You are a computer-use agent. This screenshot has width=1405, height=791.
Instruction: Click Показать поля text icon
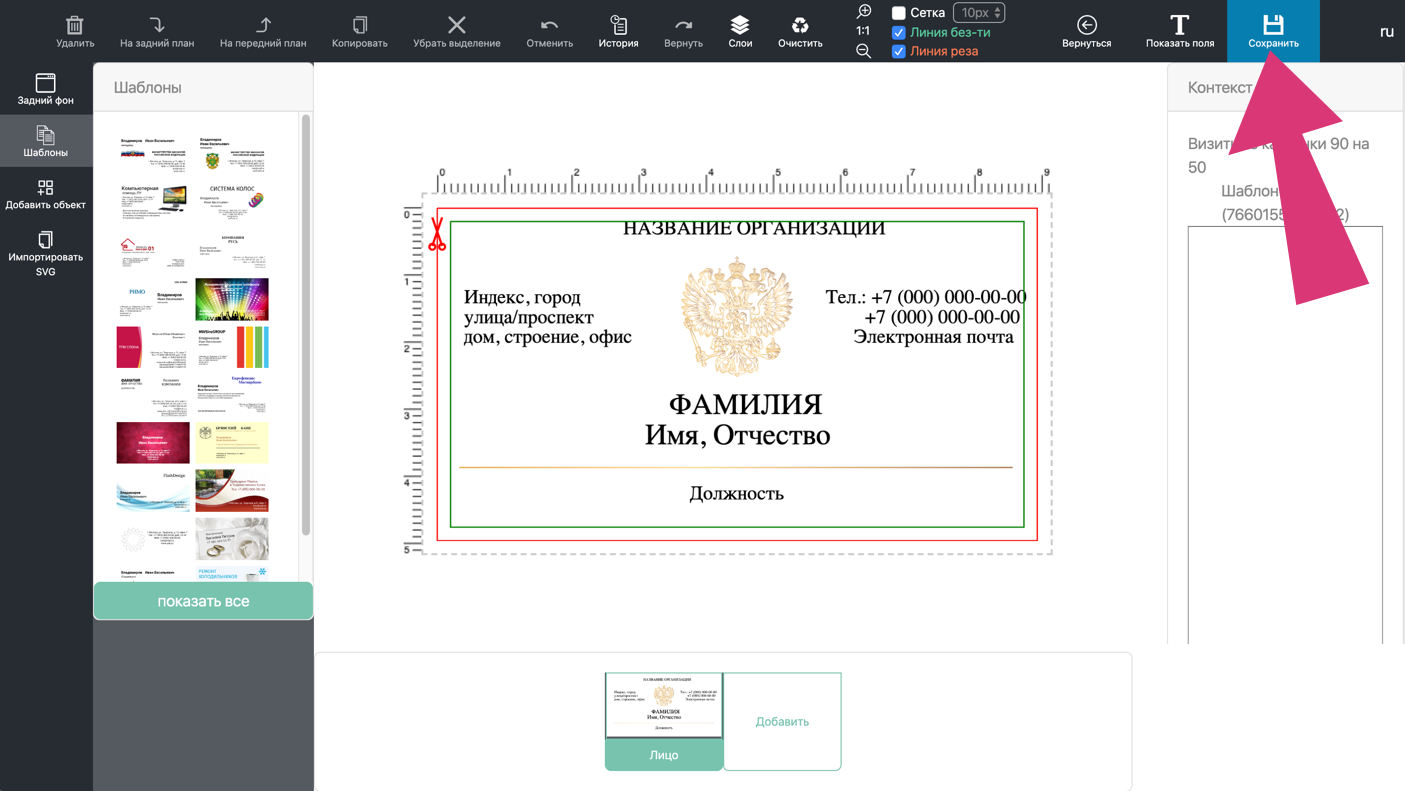(1180, 25)
